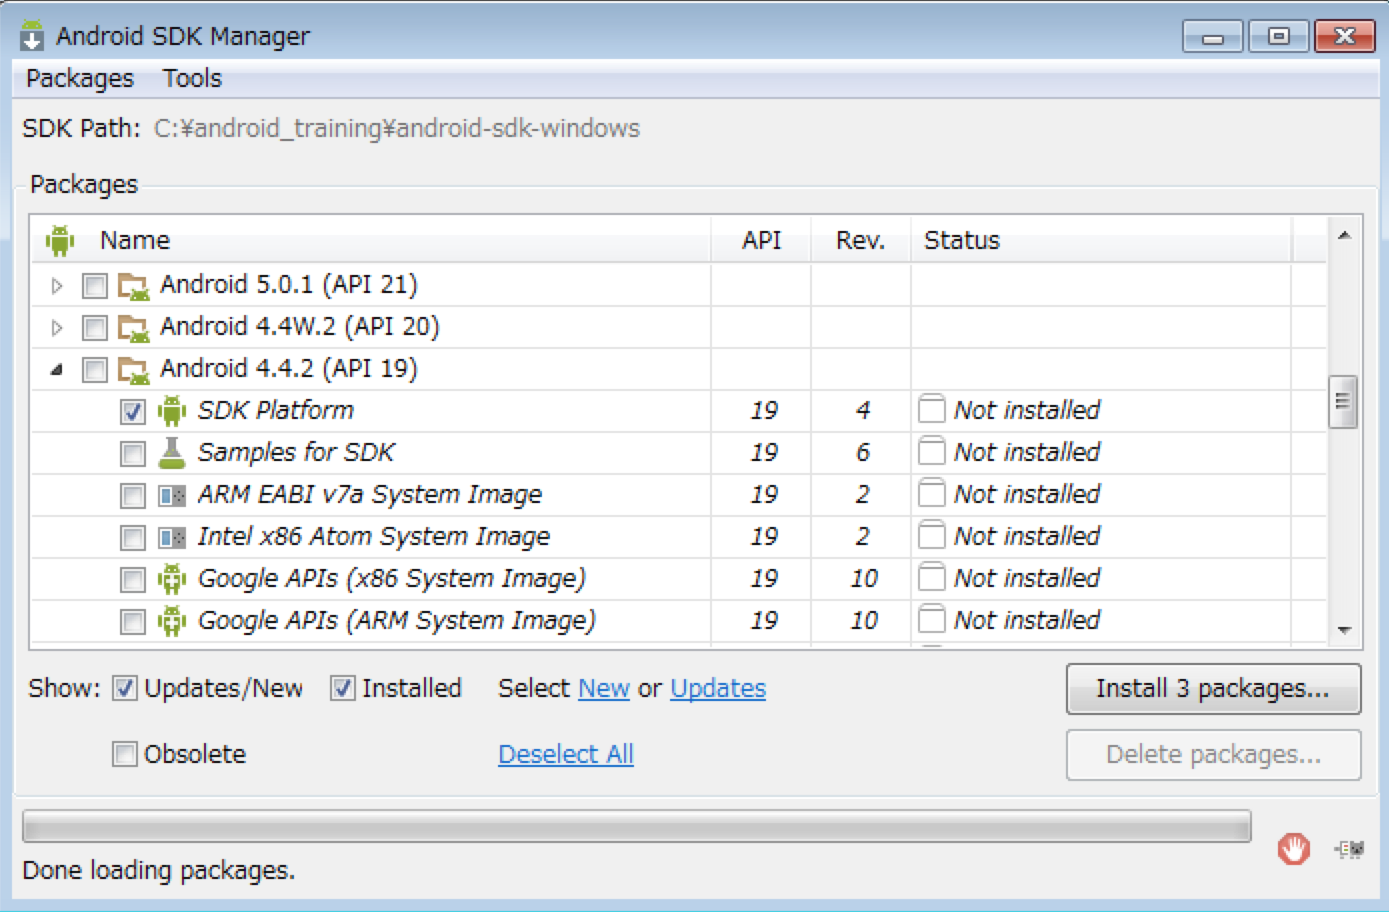Select the SDK Platform row text

[276, 410]
